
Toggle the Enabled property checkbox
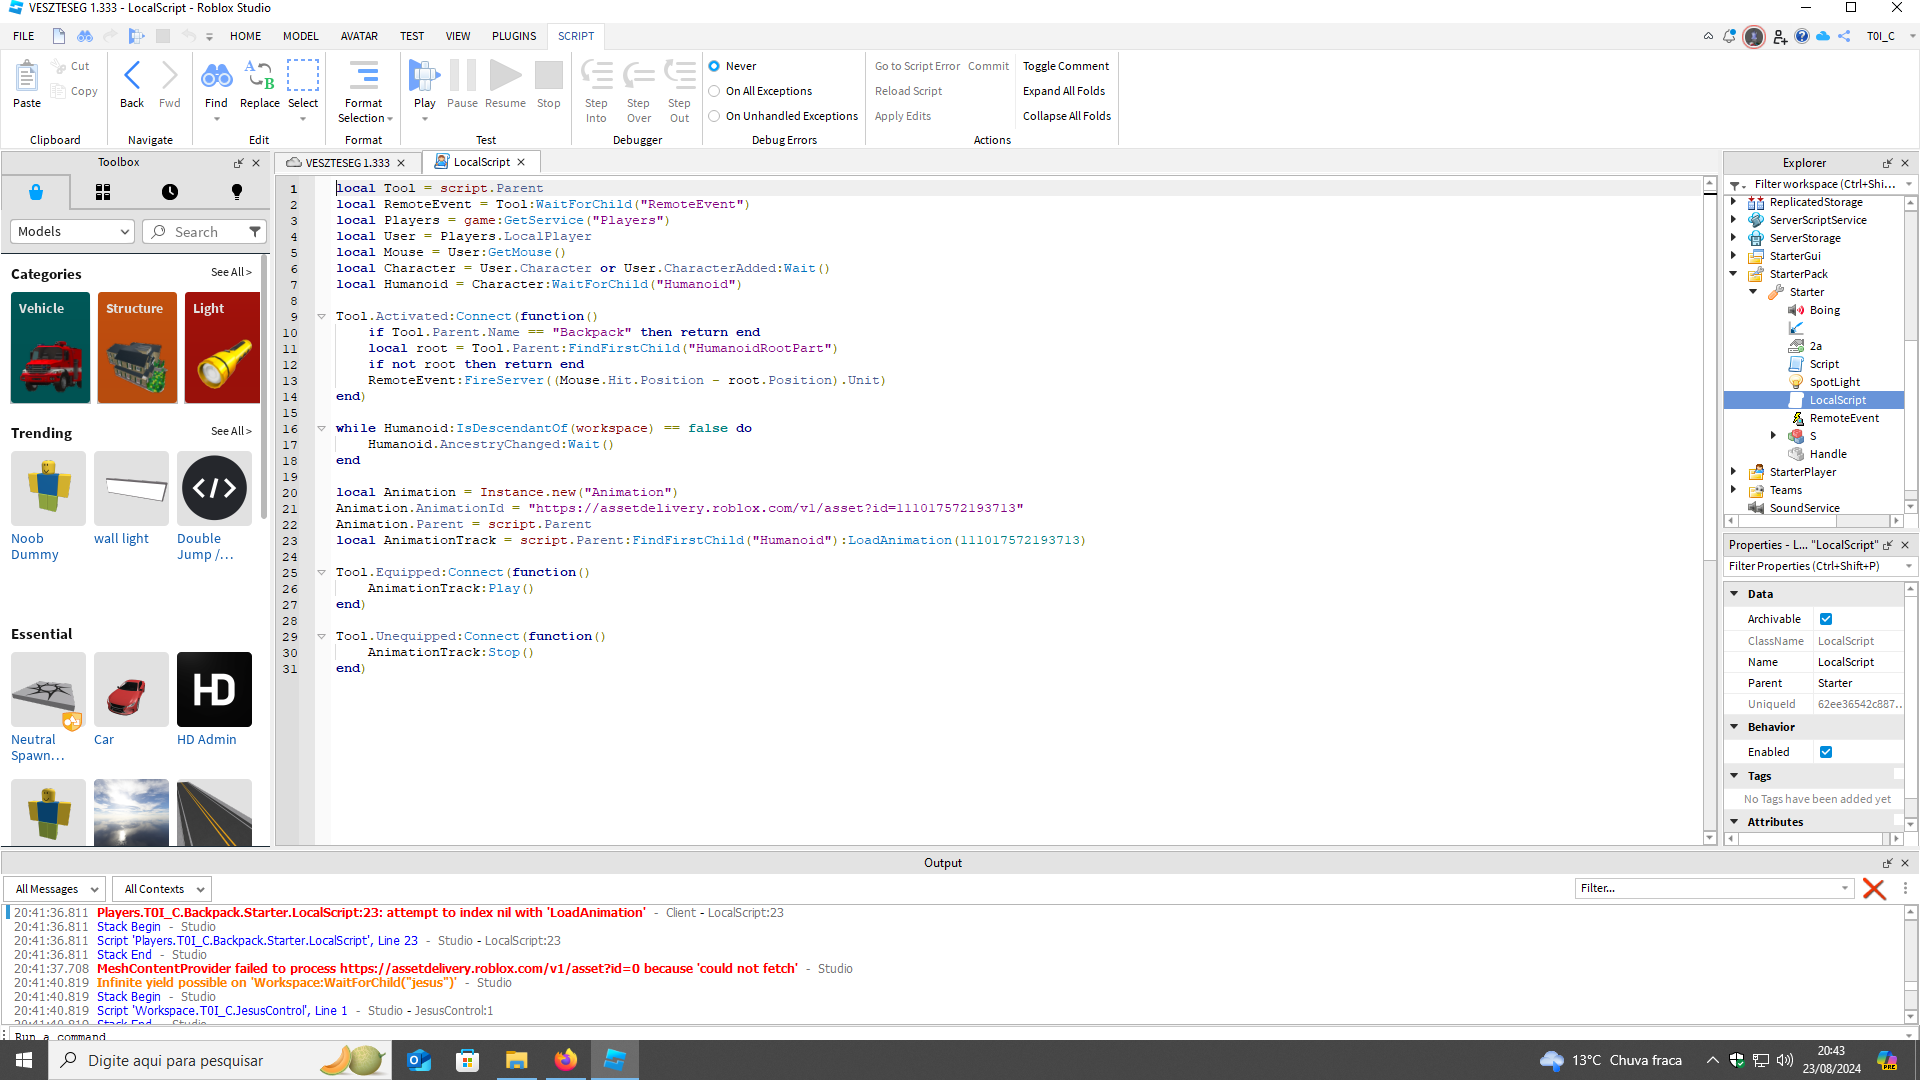click(1826, 752)
